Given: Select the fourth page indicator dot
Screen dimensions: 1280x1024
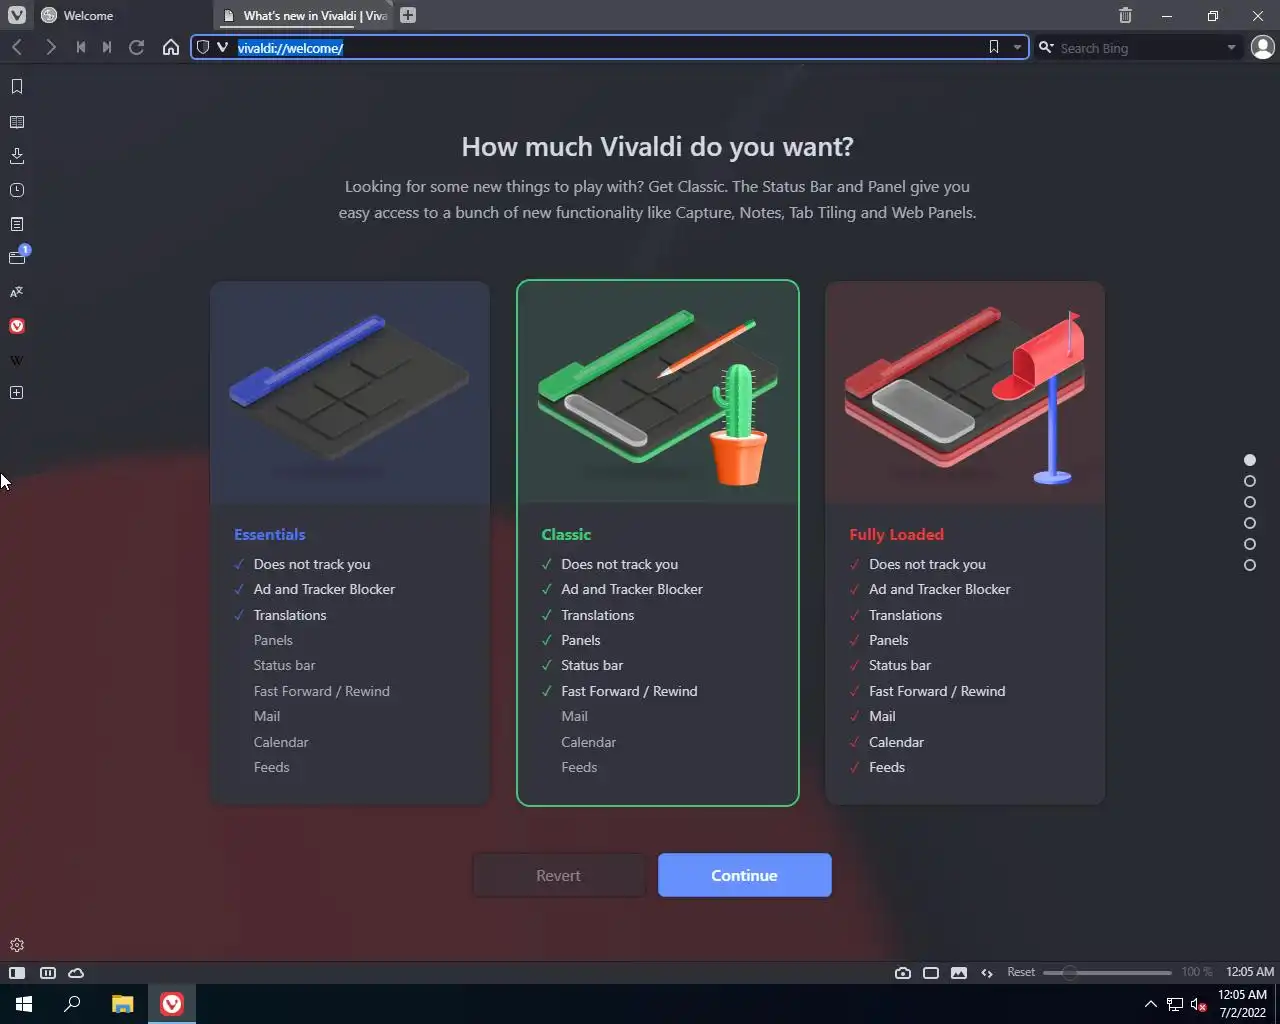Looking at the screenshot, I should click(1250, 523).
